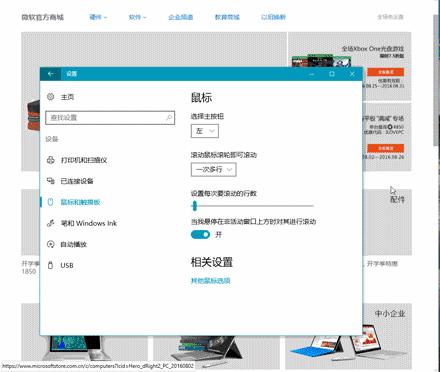Click the autoplay icon beside 自动播放

click(50, 244)
